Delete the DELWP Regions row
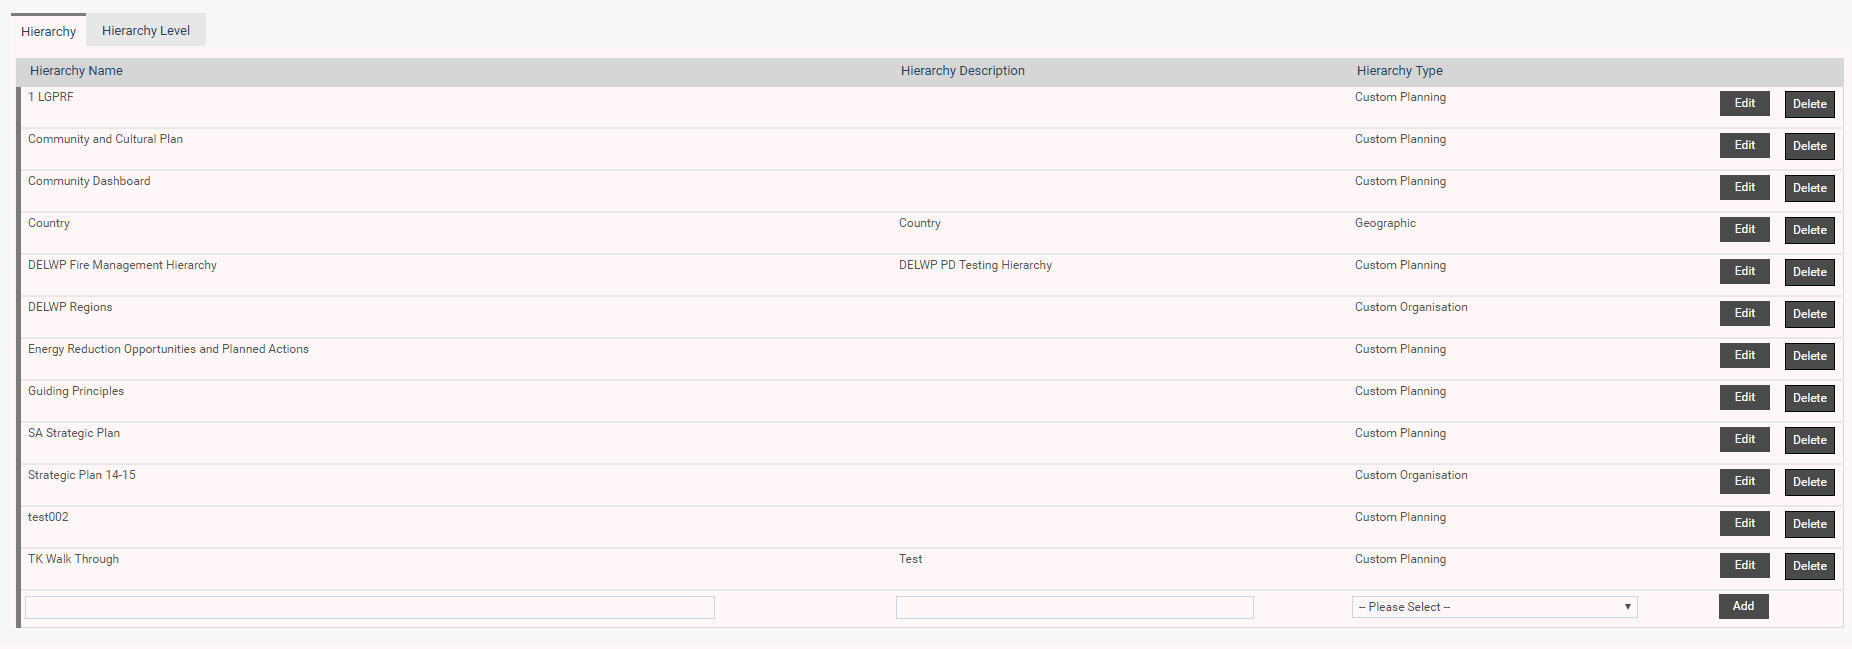 click(x=1810, y=314)
